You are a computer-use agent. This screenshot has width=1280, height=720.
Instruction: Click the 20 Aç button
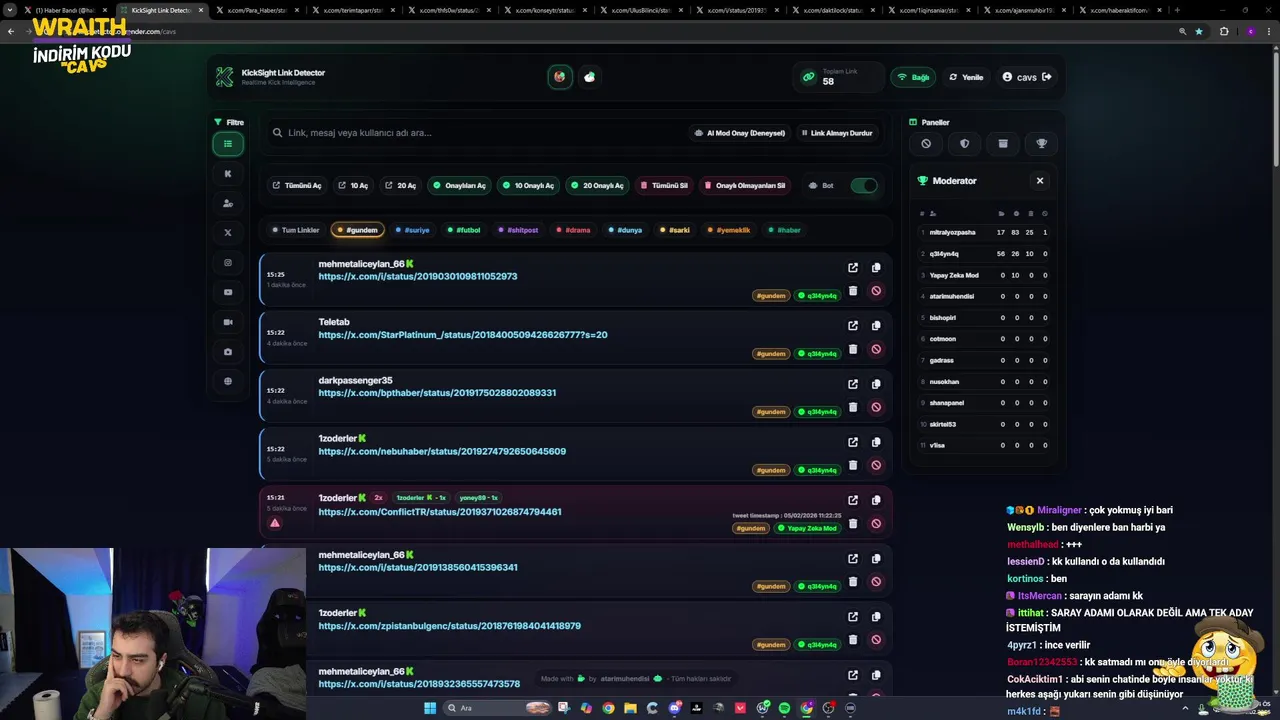click(x=400, y=185)
